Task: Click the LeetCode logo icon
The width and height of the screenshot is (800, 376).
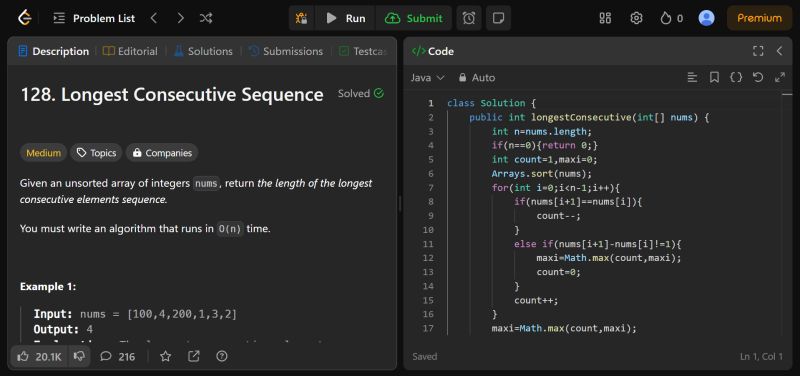Action: pos(24,18)
